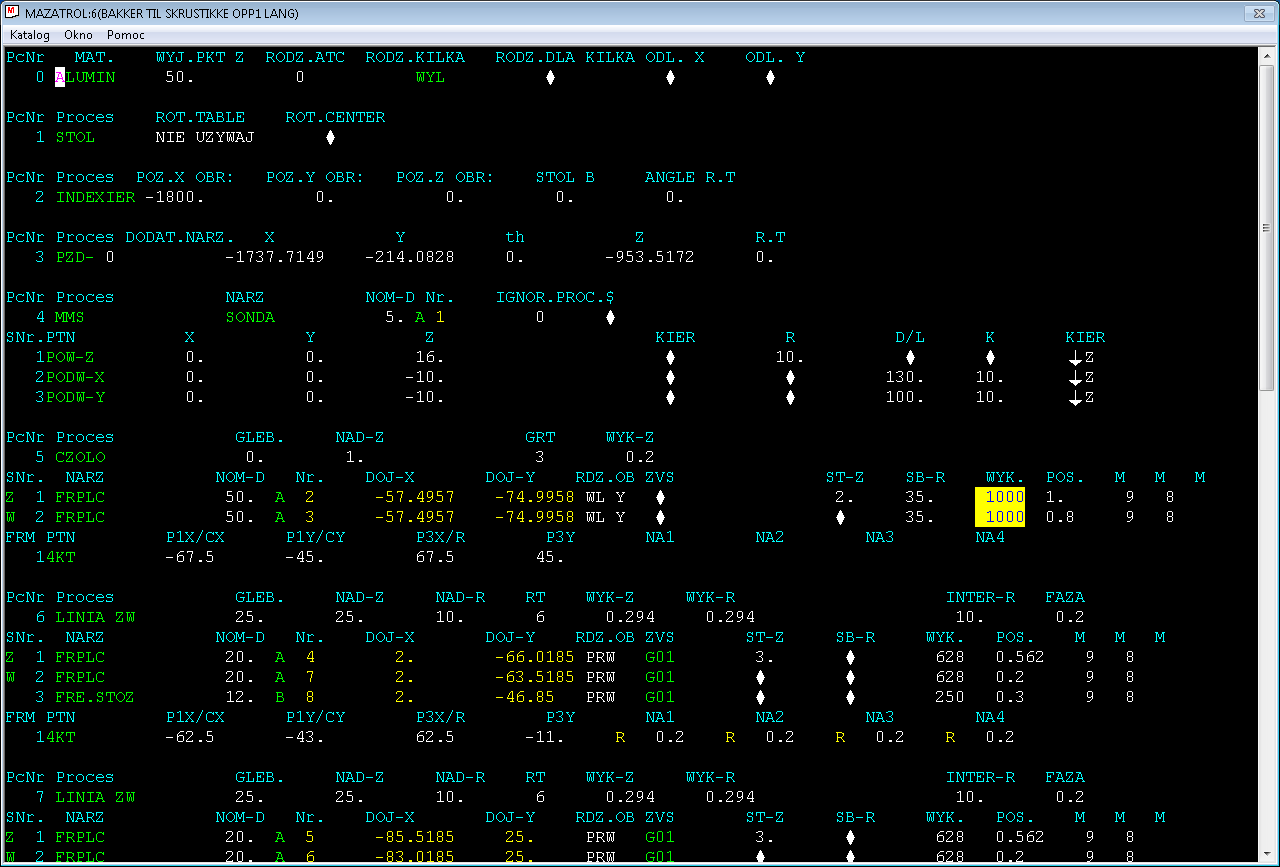
Task: Click the diamond under IGNOR.PROC.$
Action: [610, 317]
